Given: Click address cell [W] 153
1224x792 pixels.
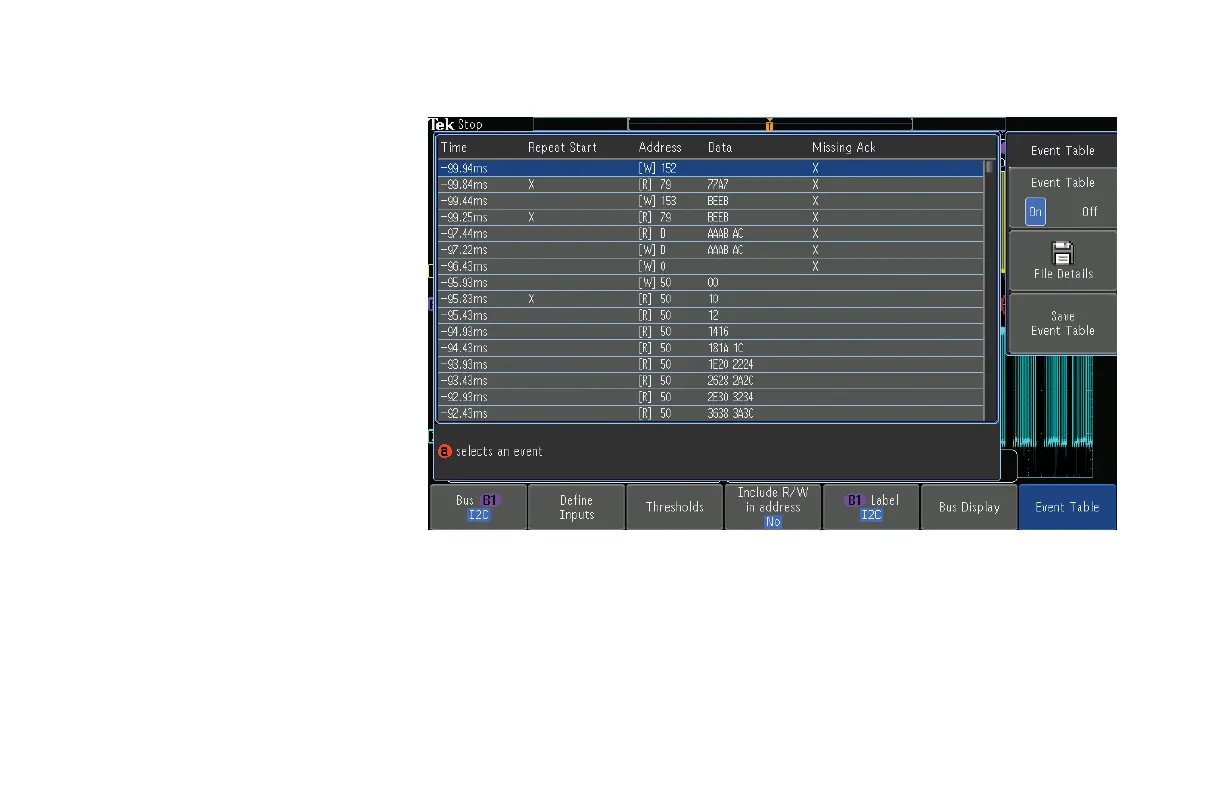Looking at the screenshot, I should (x=657, y=201).
